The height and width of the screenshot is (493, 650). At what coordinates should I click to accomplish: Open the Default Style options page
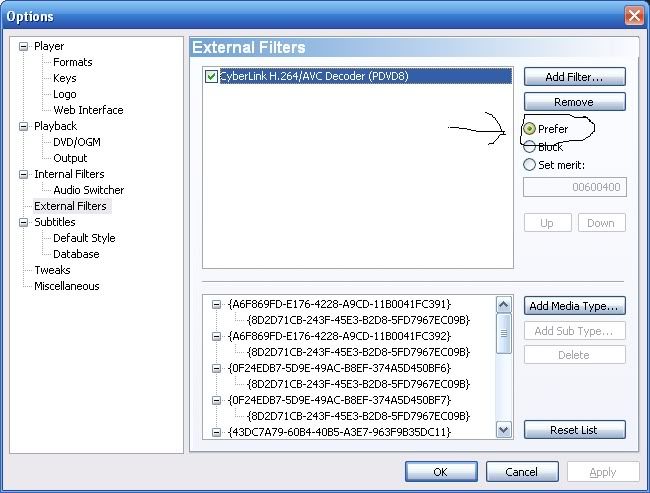click(x=84, y=238)
